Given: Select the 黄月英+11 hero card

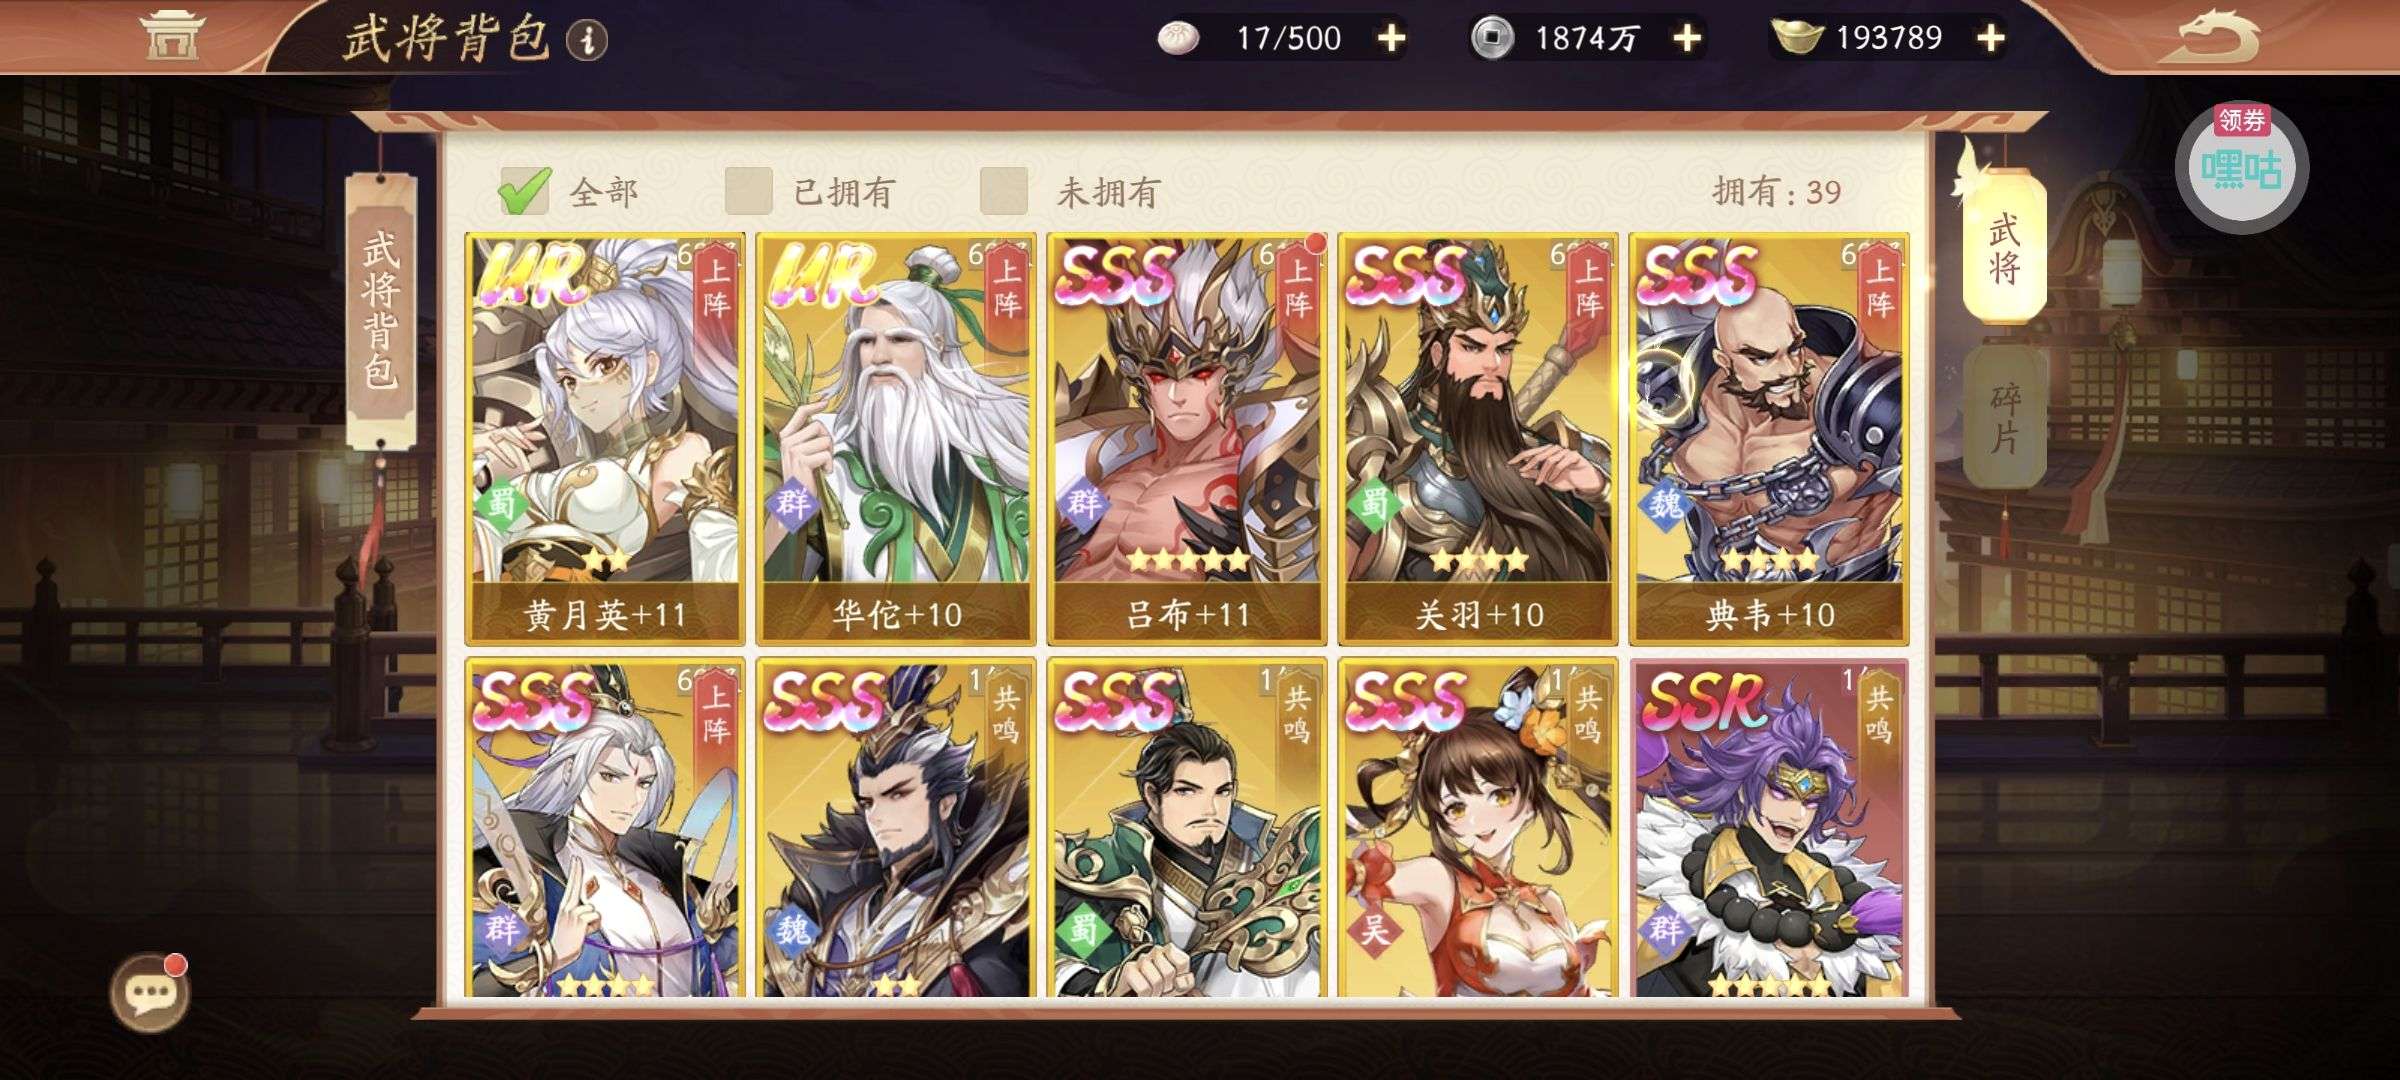Looking at the screenshot, I should (x=605, y=438).
